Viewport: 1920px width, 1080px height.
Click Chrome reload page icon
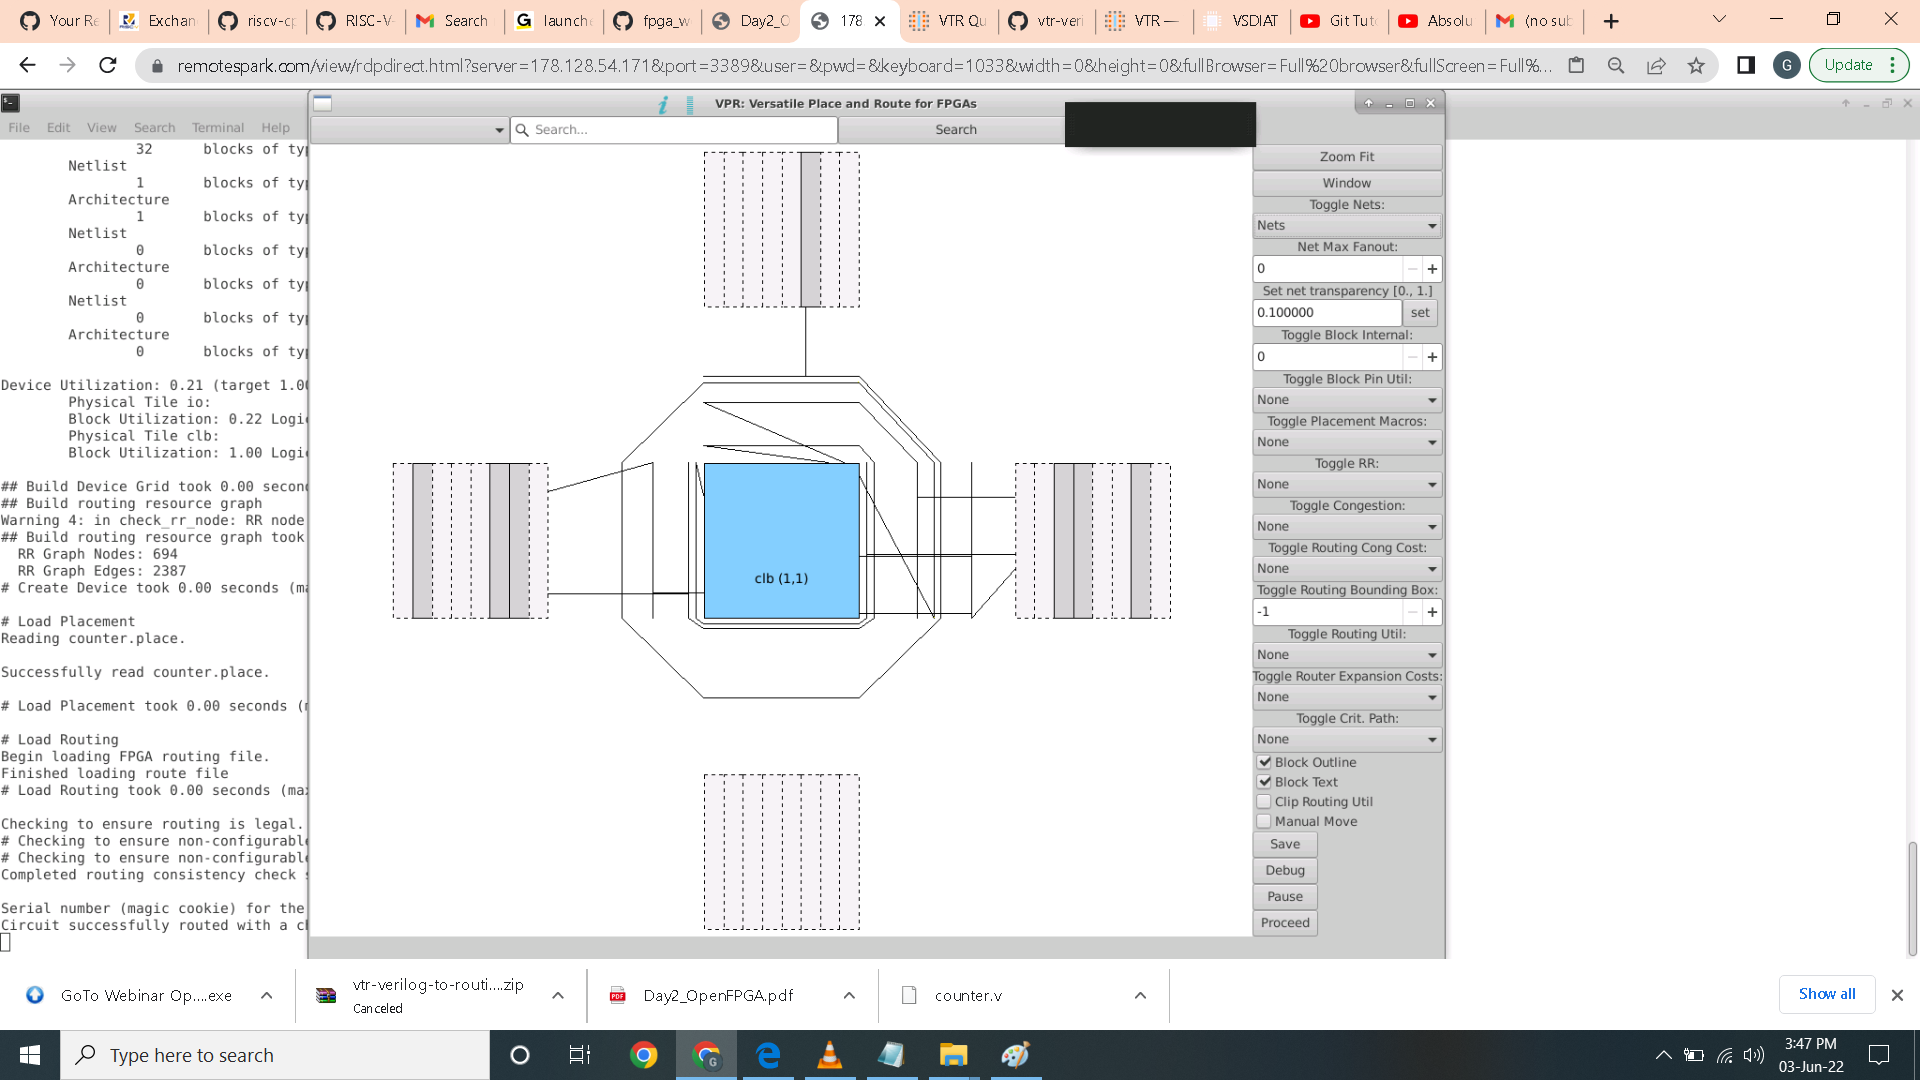click(108, 65)
